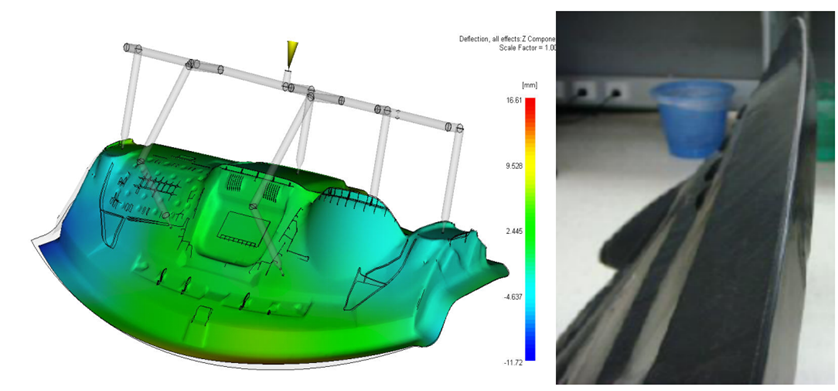Click the 2.445 legend value
This screenshot has width=838, height=391.
(515, 231)
